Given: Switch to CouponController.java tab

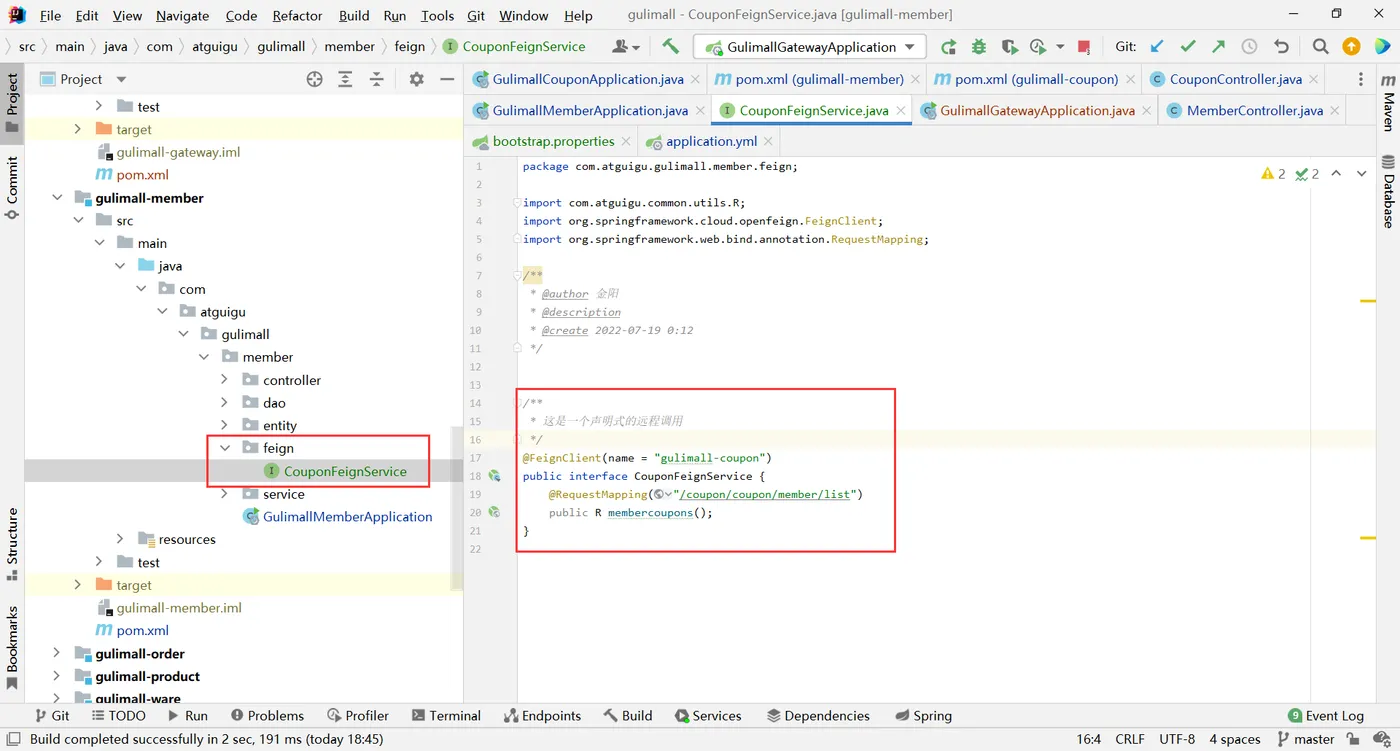Looking at the screenshot, I should (1235, 79).
